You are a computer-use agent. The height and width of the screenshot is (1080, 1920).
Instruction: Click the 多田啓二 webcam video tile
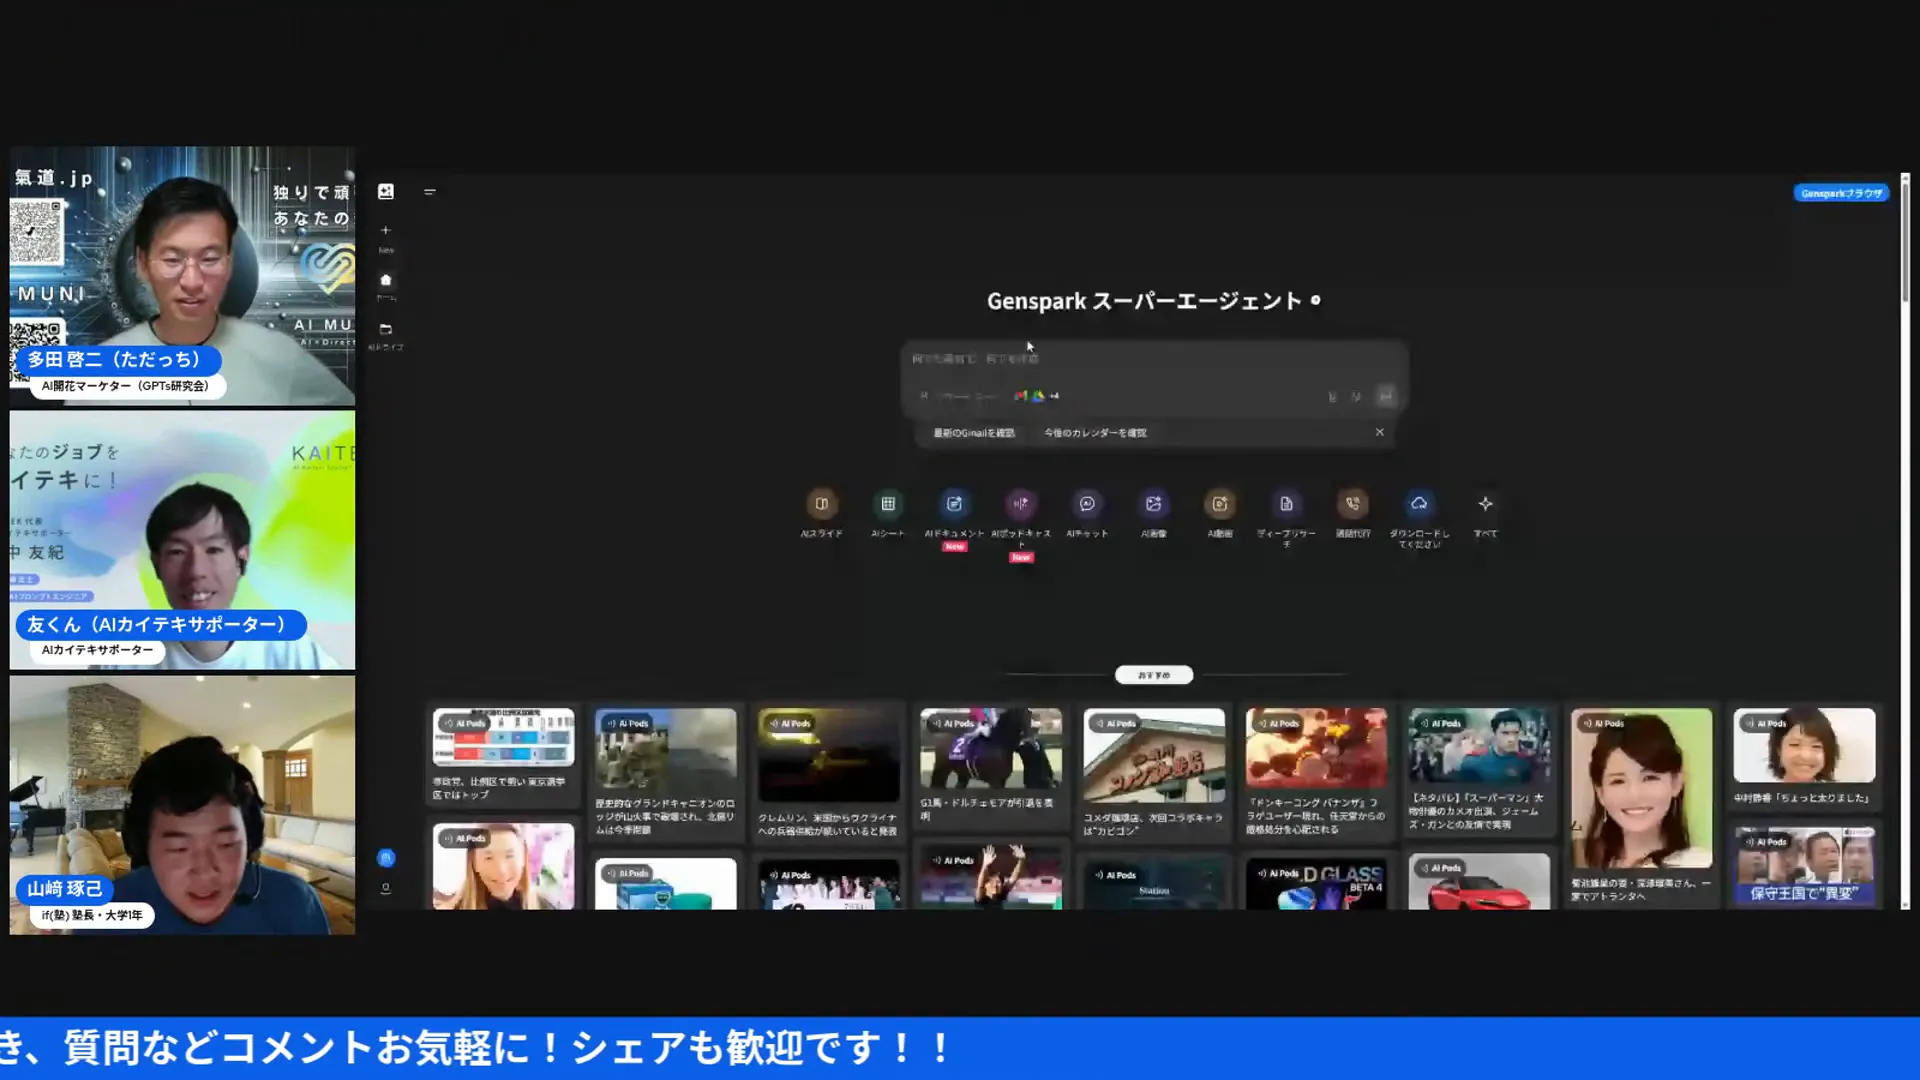[182, 276]
